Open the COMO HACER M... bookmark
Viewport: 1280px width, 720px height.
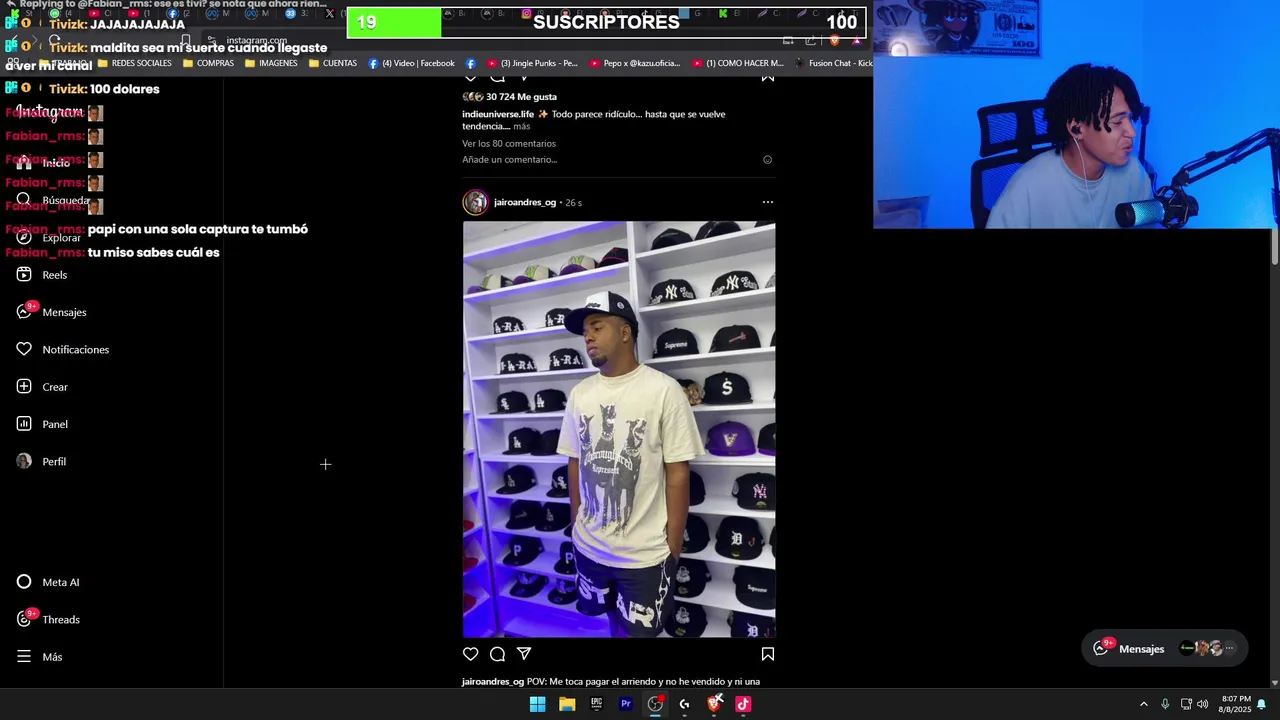[738, 63]
